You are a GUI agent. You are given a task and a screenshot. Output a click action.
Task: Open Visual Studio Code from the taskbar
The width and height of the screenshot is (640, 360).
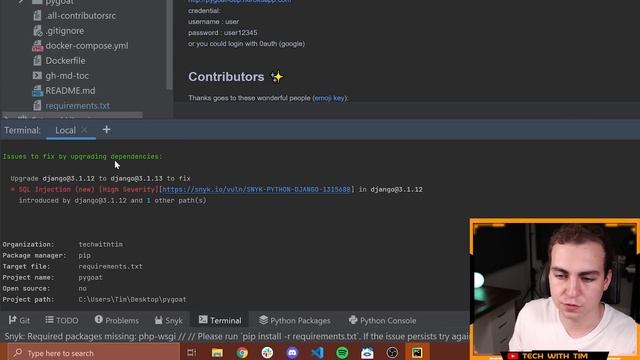tap(317, 353)
